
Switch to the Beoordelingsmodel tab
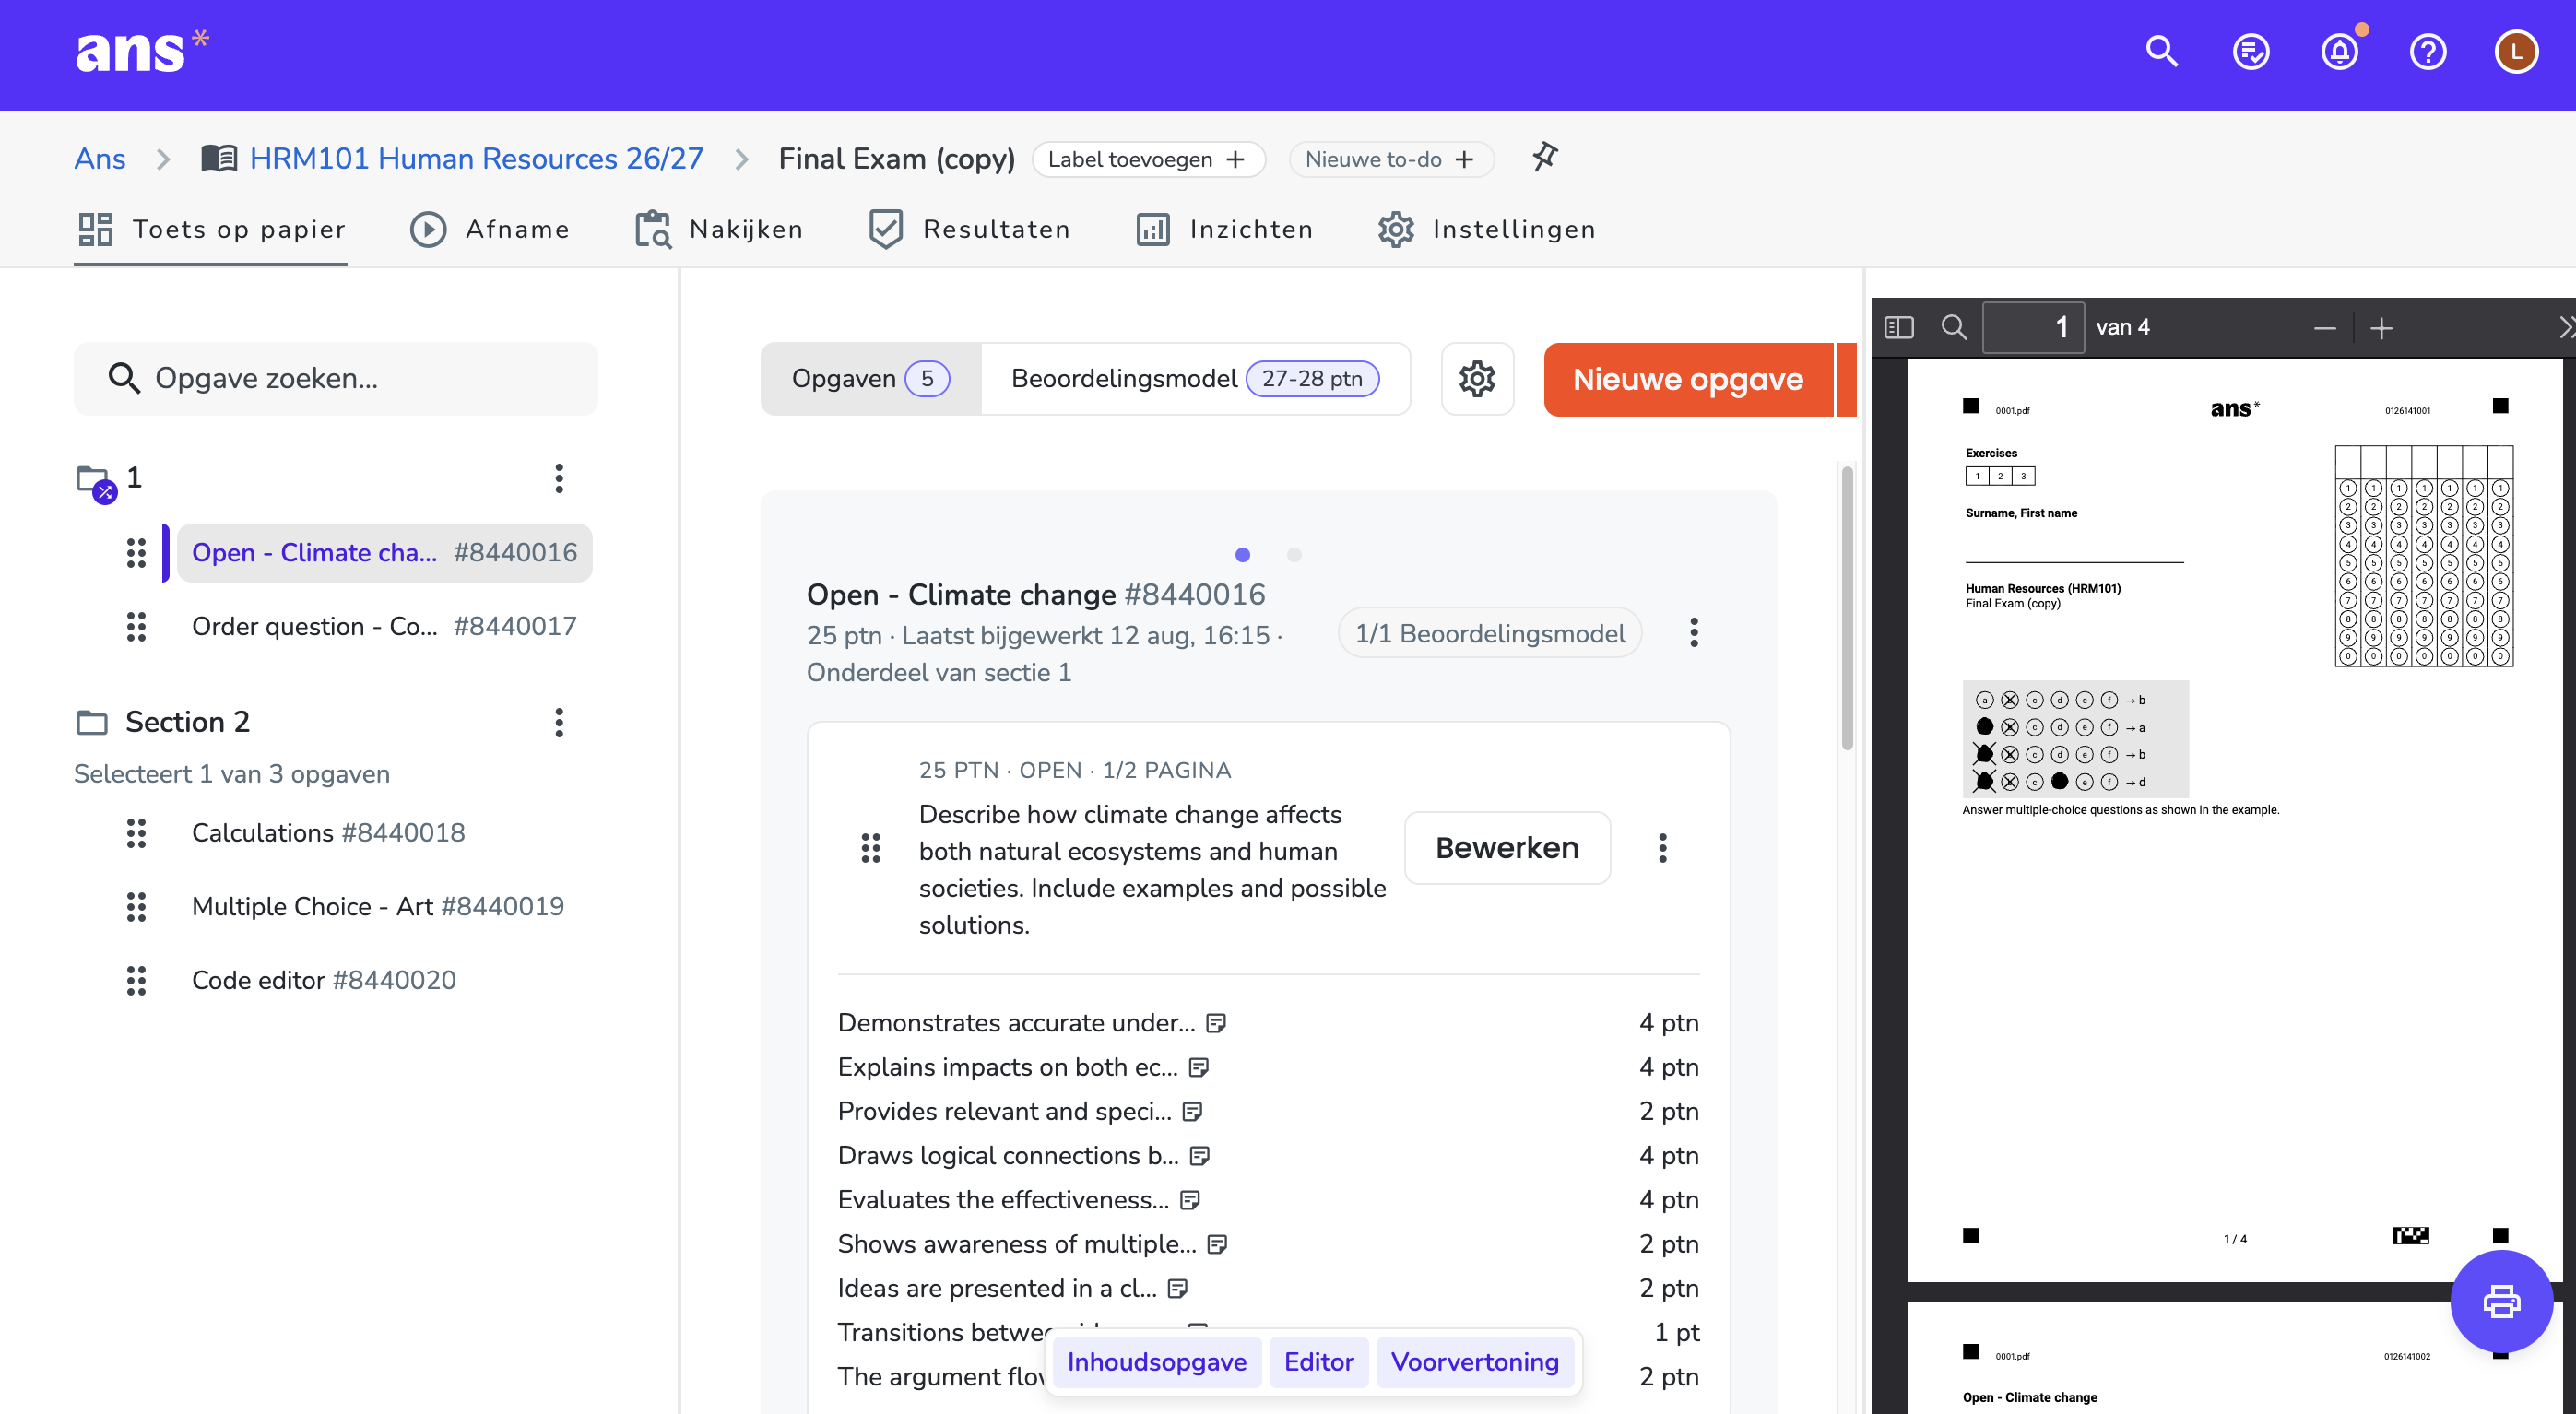pyautogui.click(x=1195, y=379)
